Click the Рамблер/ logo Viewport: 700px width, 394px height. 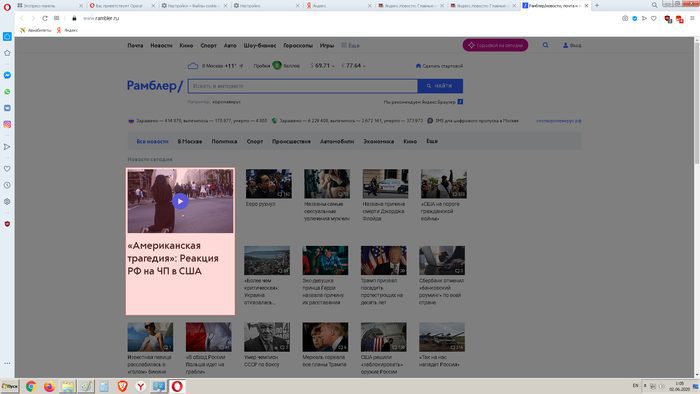(155, 85)
